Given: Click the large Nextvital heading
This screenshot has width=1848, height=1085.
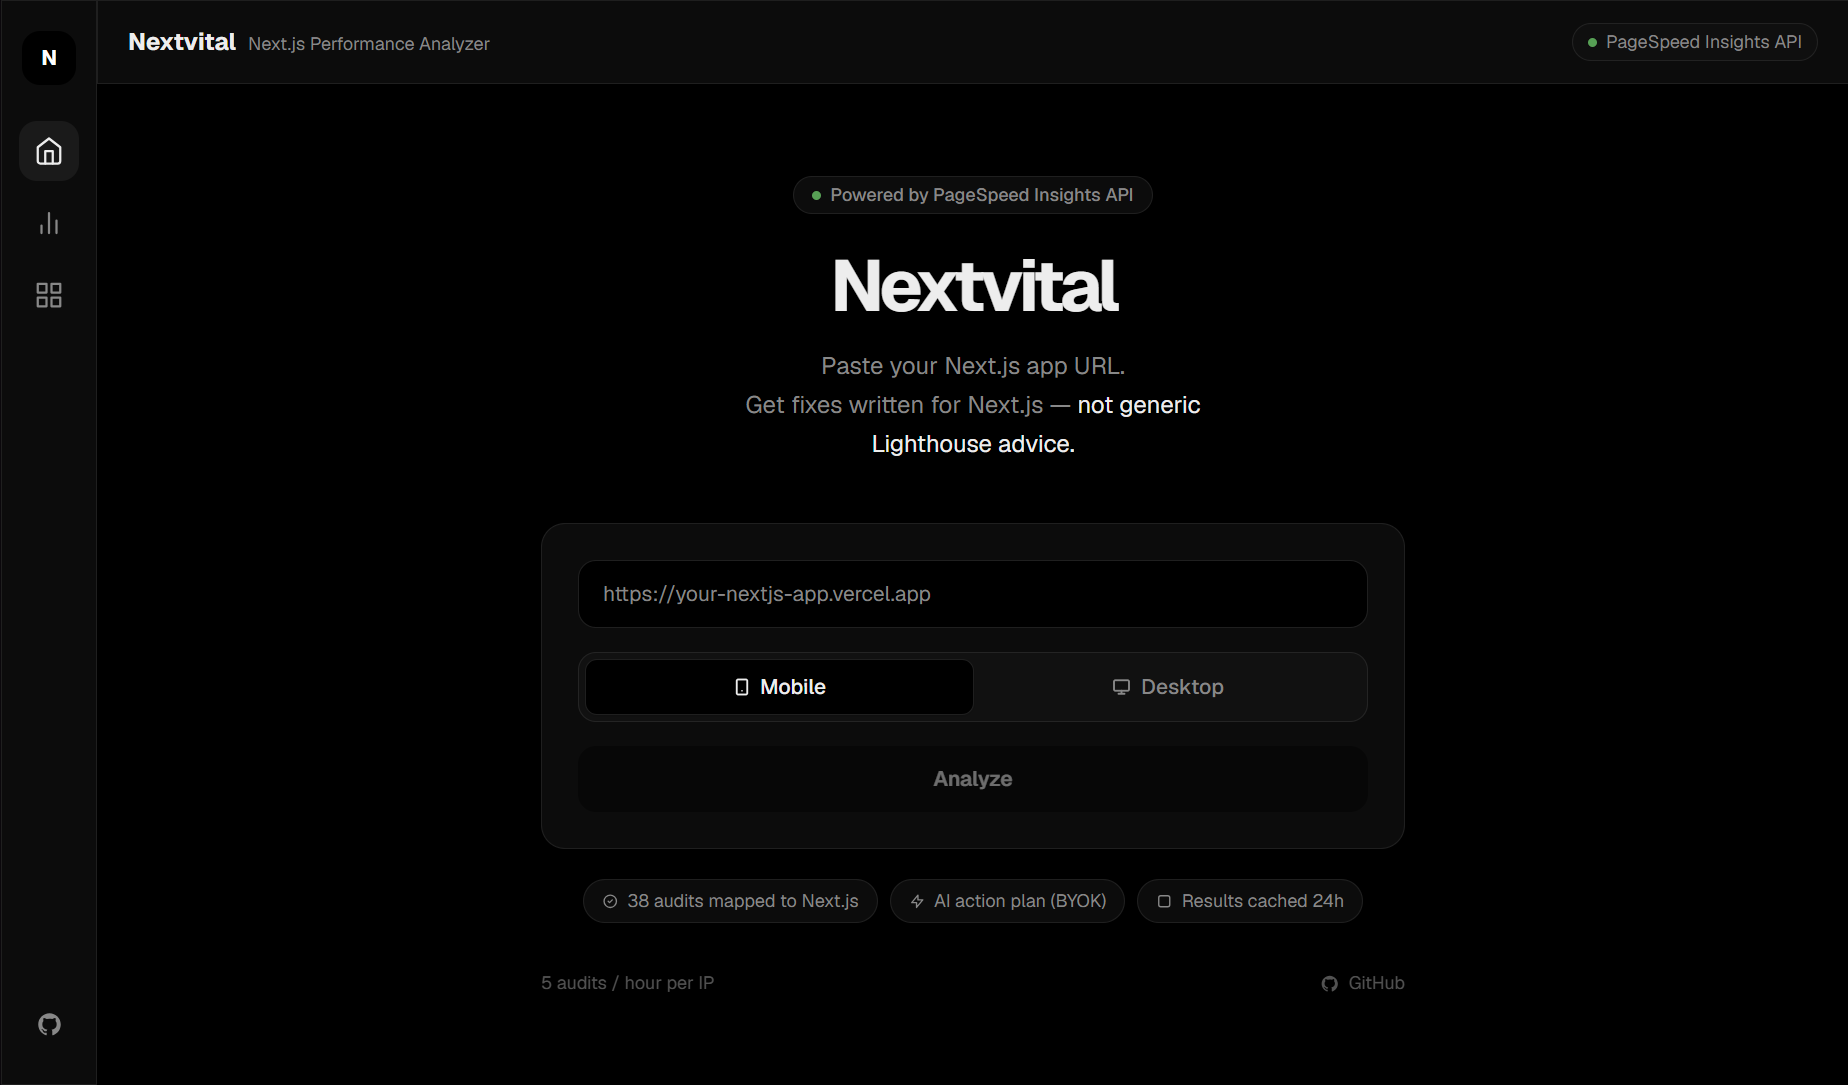Looking at the screenshot, I should (974, 286).
